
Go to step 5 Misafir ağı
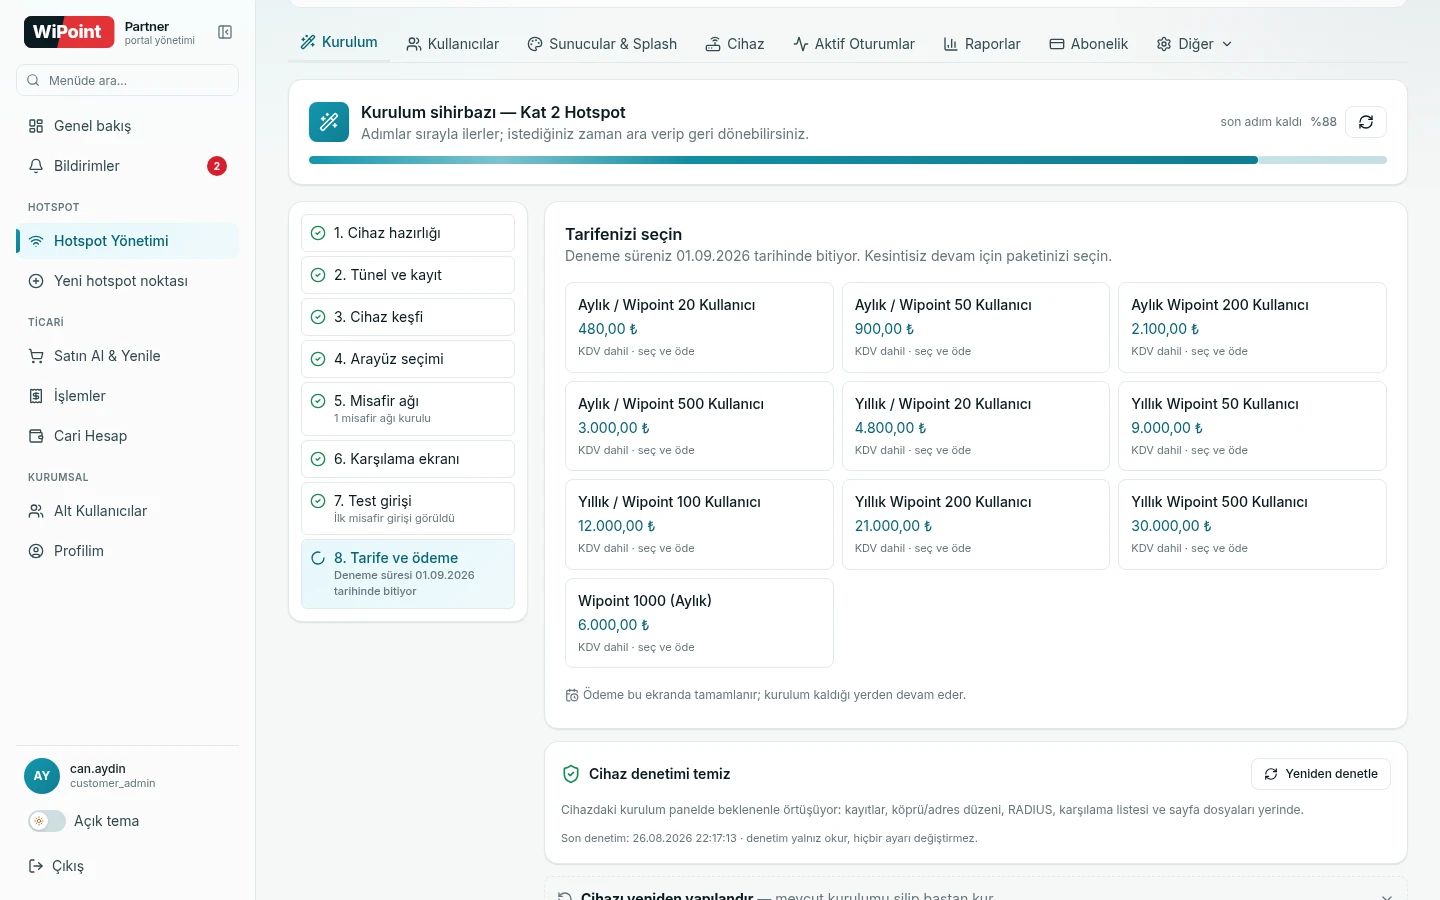point(408,409)
